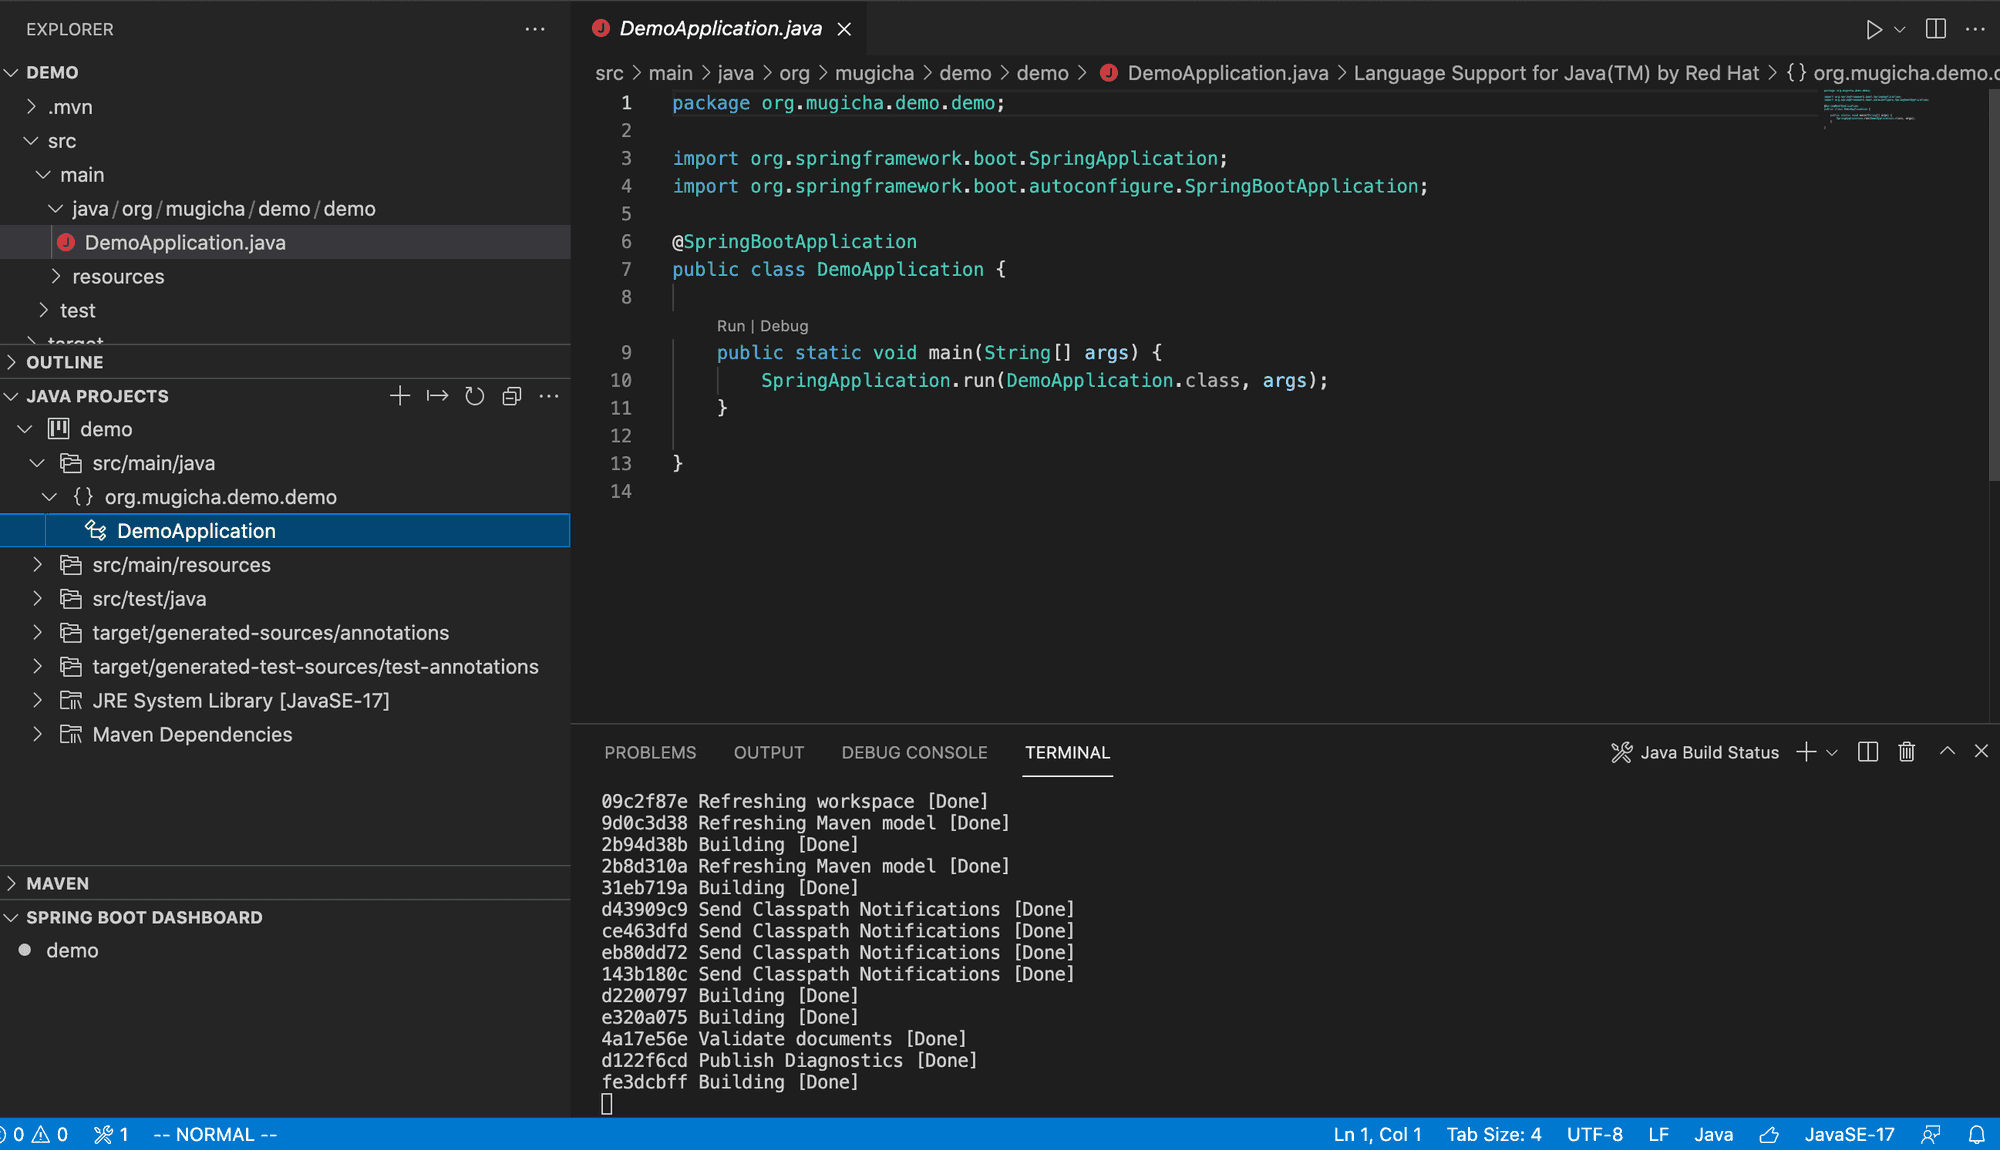Select mugicha in the breadcrumb path
This screenshot has width=2000, height=1150.
(x=874, y=72)
